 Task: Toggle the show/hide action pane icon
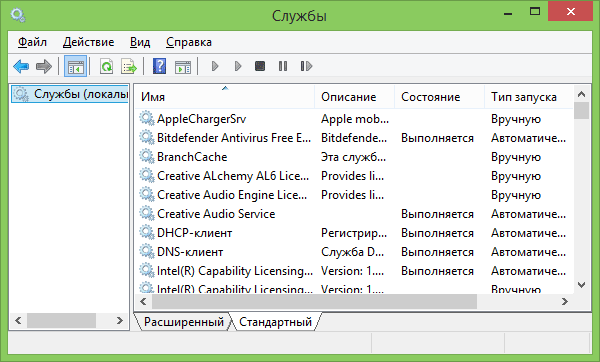[x=183, y=67]
